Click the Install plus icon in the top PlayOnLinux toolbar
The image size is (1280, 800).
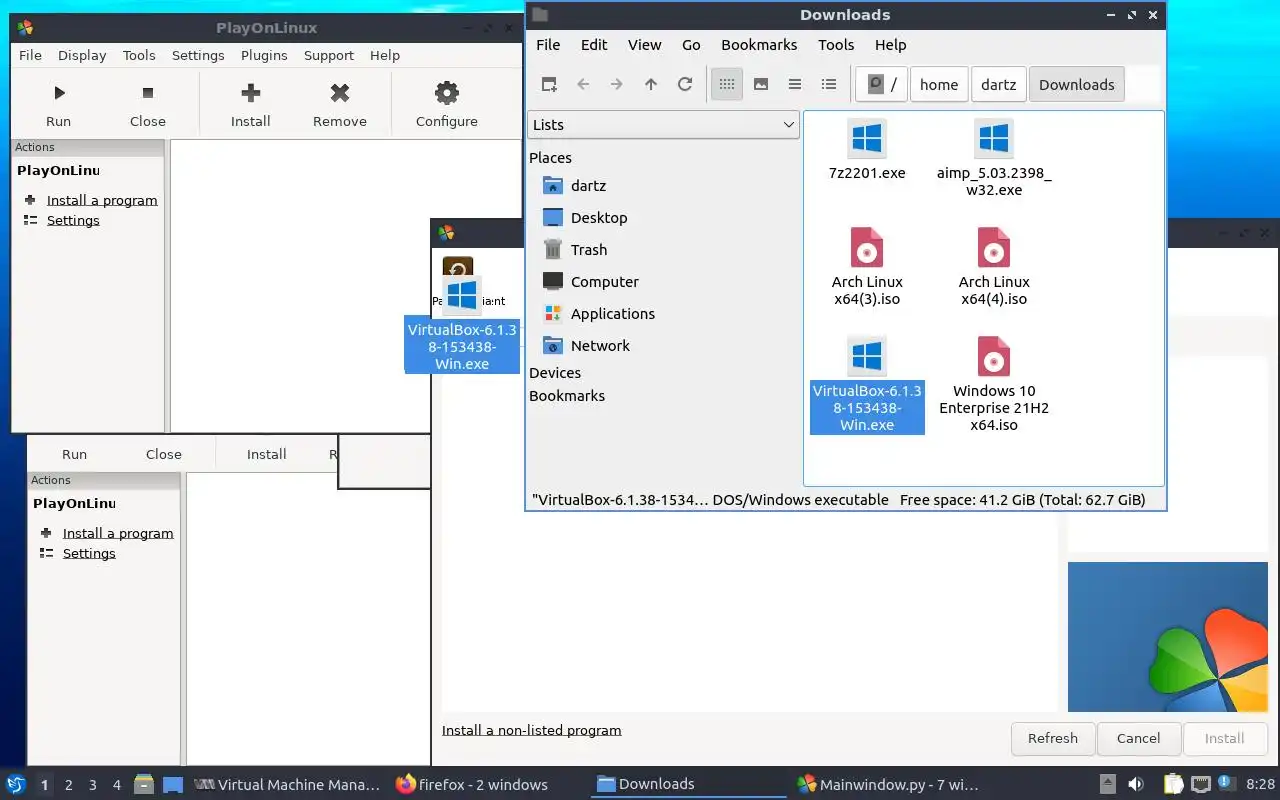(251, 93)
